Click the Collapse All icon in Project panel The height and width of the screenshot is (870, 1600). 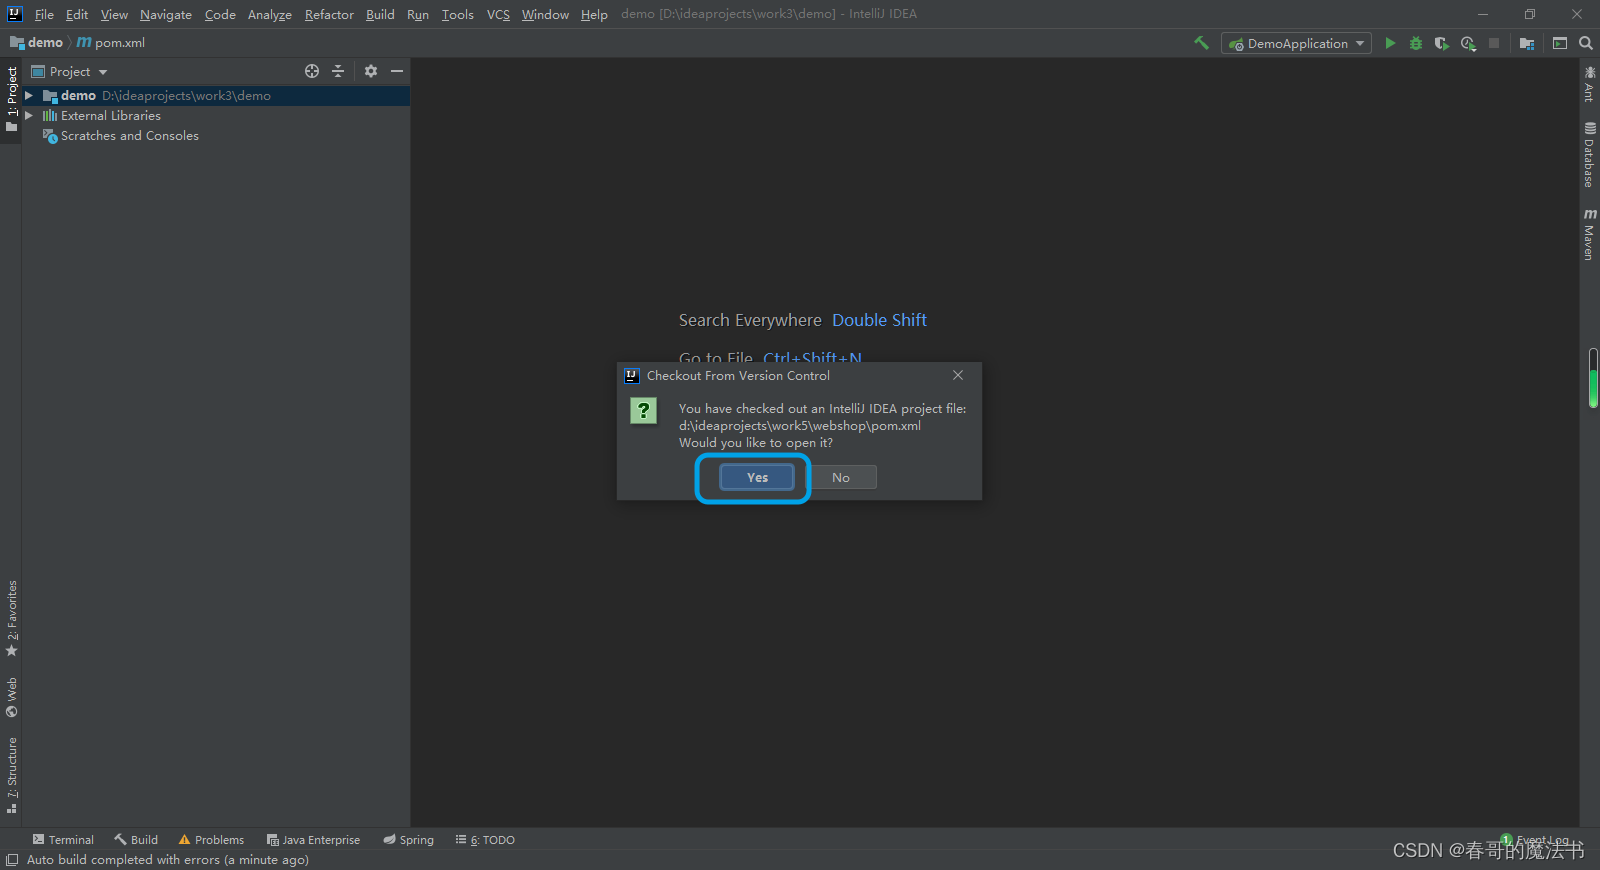point(338,71)
